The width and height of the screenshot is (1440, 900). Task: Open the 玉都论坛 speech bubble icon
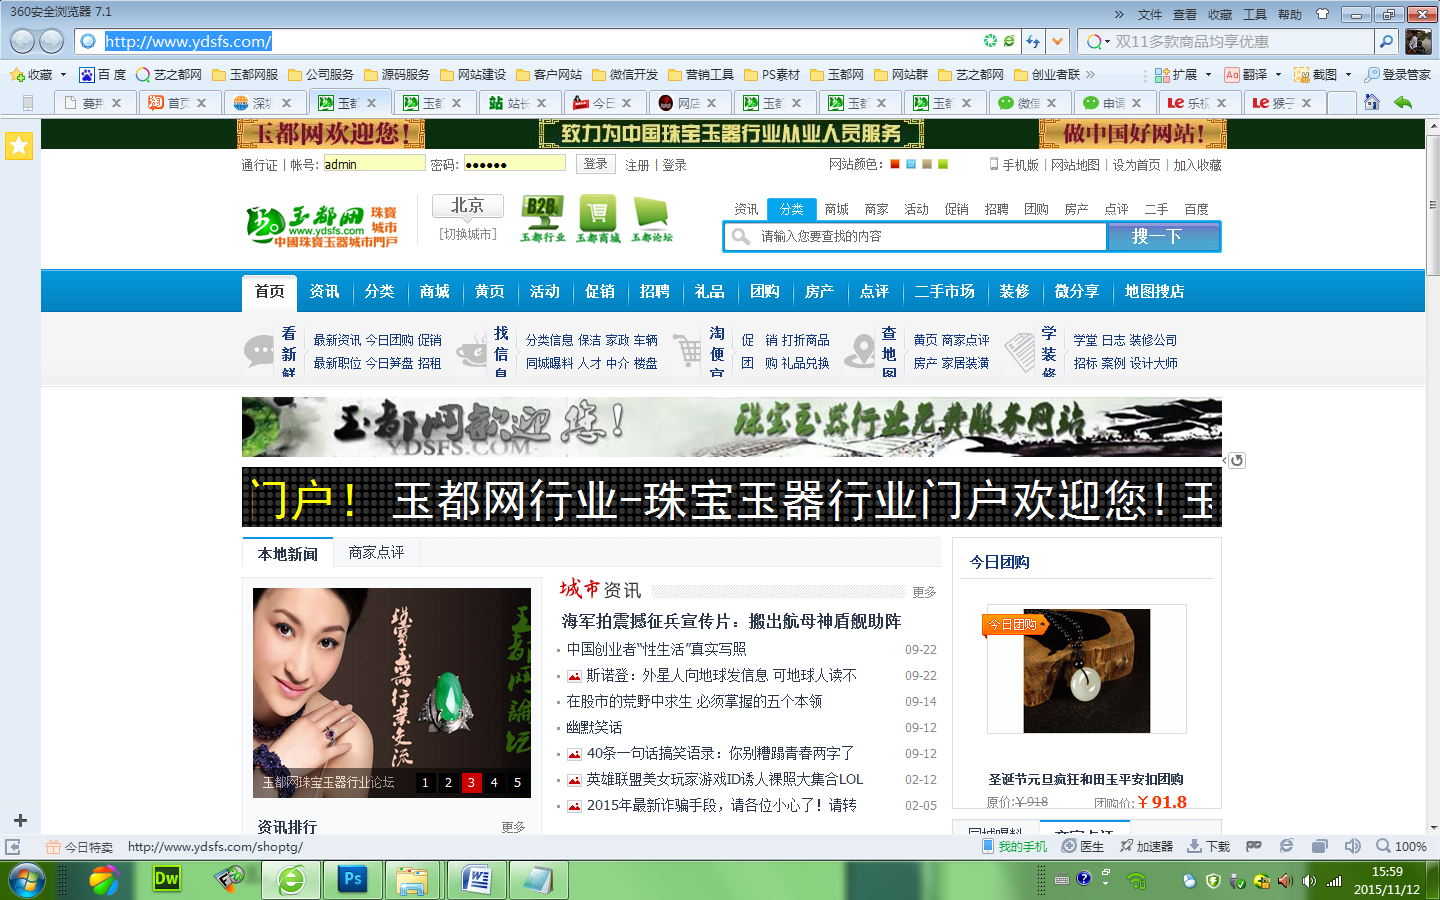652,219
